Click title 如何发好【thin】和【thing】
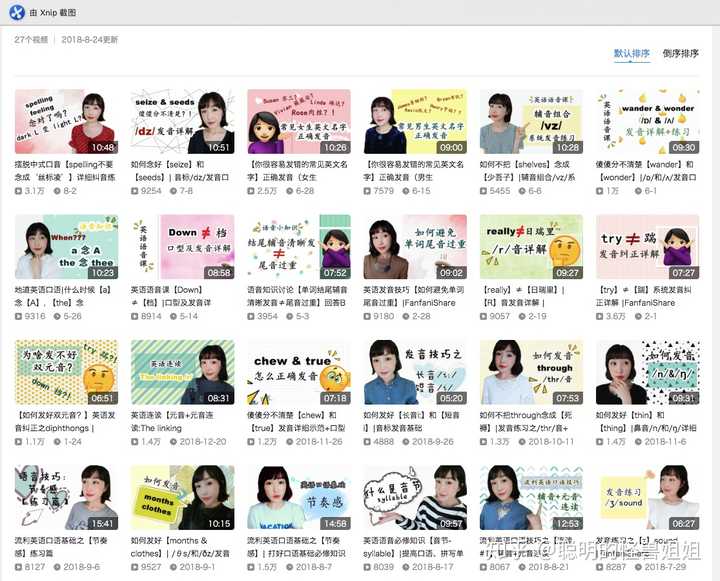720x581 pixels. [646, 422]
